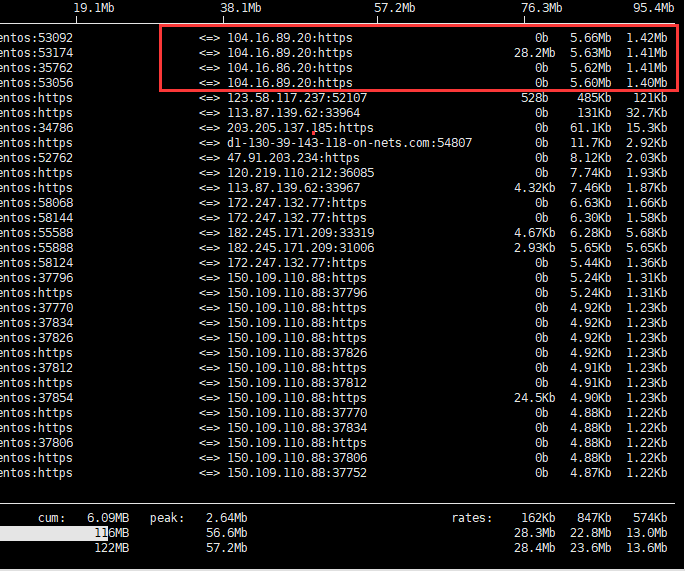Click the cum: label

tap(52, 518)
